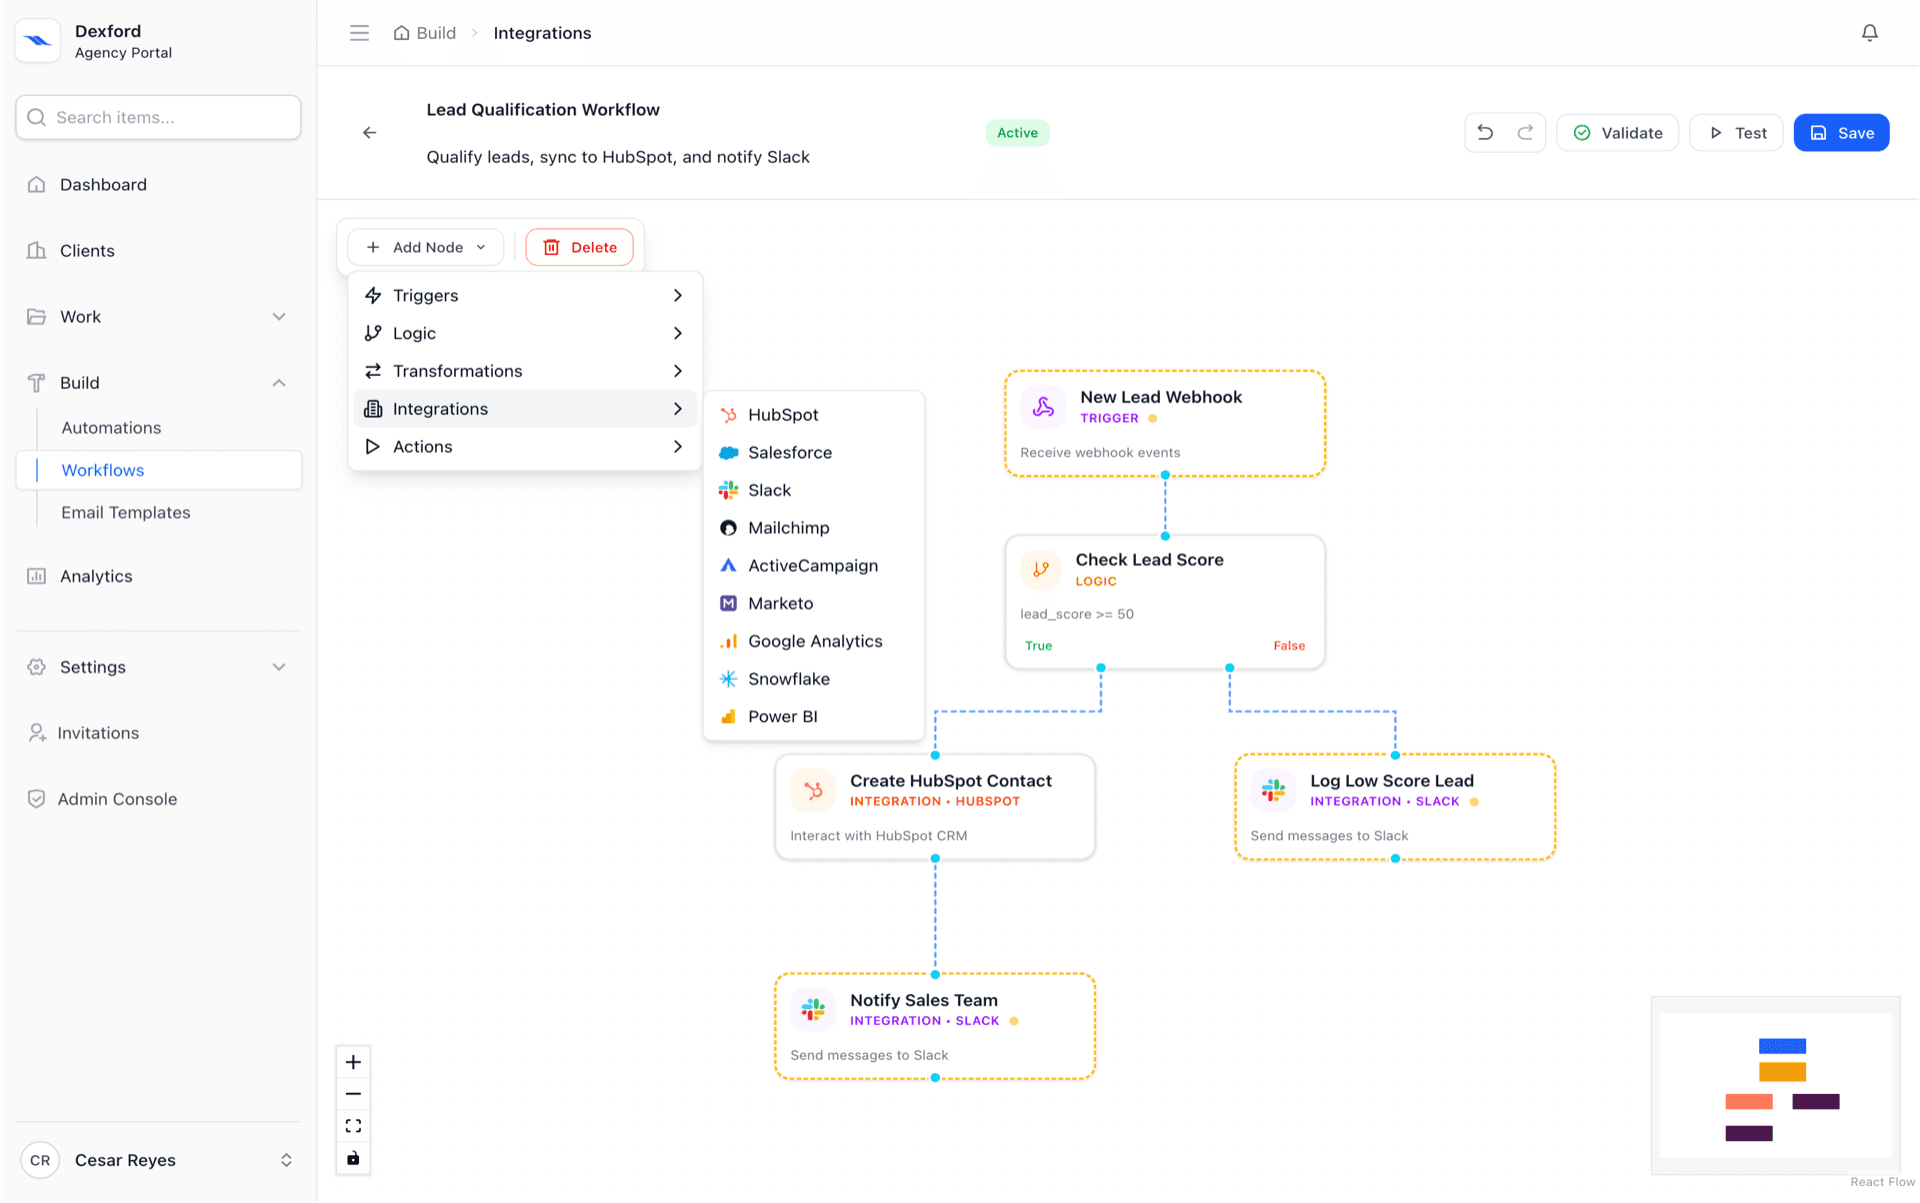Select the Check Lead Score node icon
Screen dimensions: 1920x1203
(x=1040, y=569)
